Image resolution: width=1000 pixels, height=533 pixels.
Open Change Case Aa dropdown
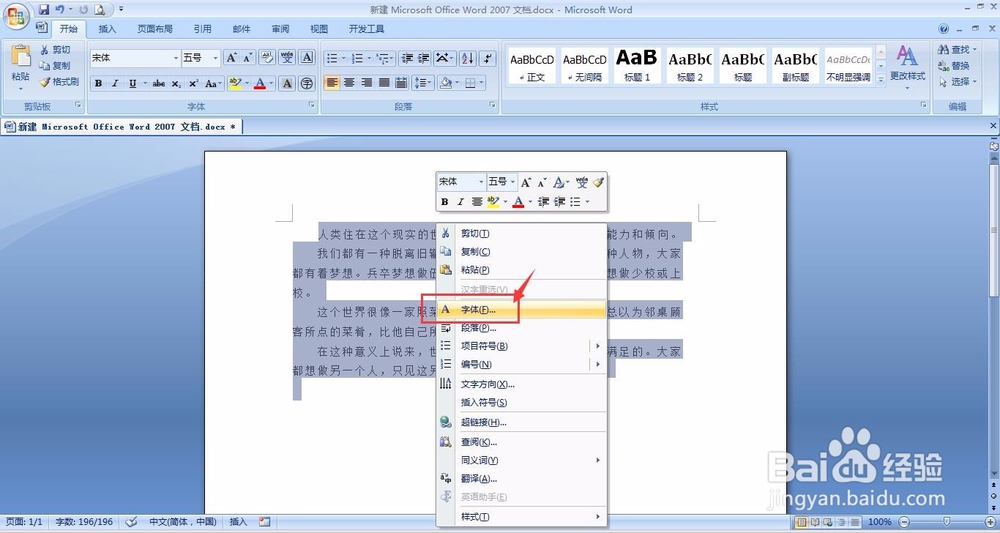click(x=213, y=84)
